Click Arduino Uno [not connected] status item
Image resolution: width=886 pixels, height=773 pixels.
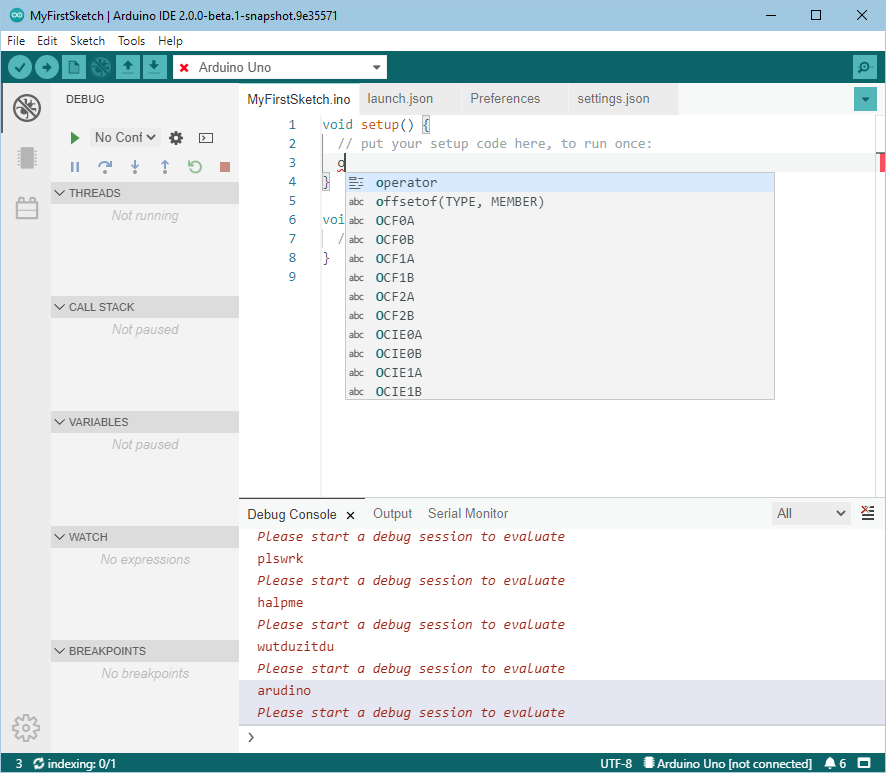point(728,763)
